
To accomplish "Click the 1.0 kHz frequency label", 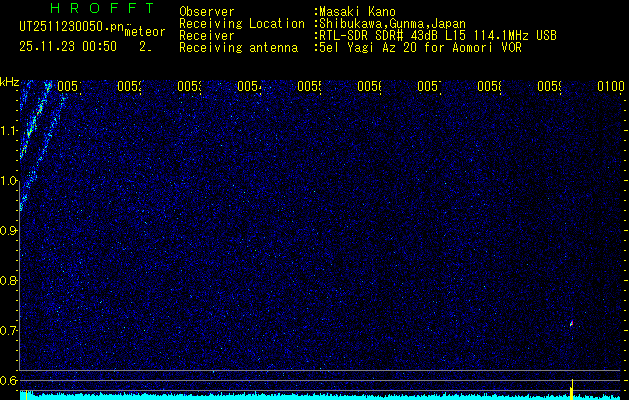I will 10,181.
